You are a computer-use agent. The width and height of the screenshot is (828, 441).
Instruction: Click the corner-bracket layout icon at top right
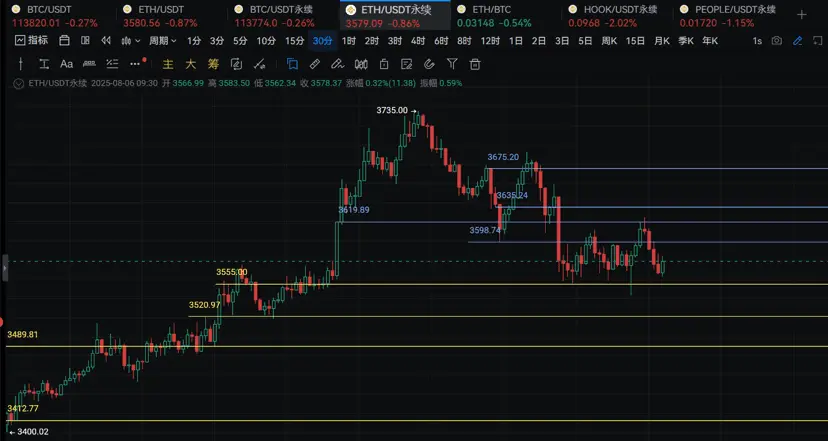point(817,41)
